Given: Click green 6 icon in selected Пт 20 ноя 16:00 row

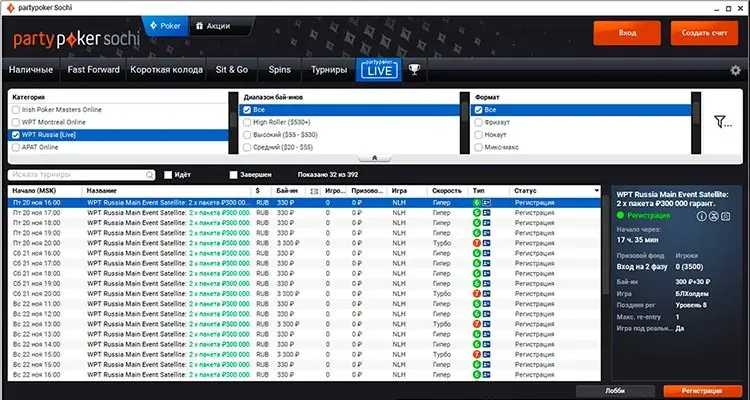Looking at the screenshot, I should click(476, 203).
